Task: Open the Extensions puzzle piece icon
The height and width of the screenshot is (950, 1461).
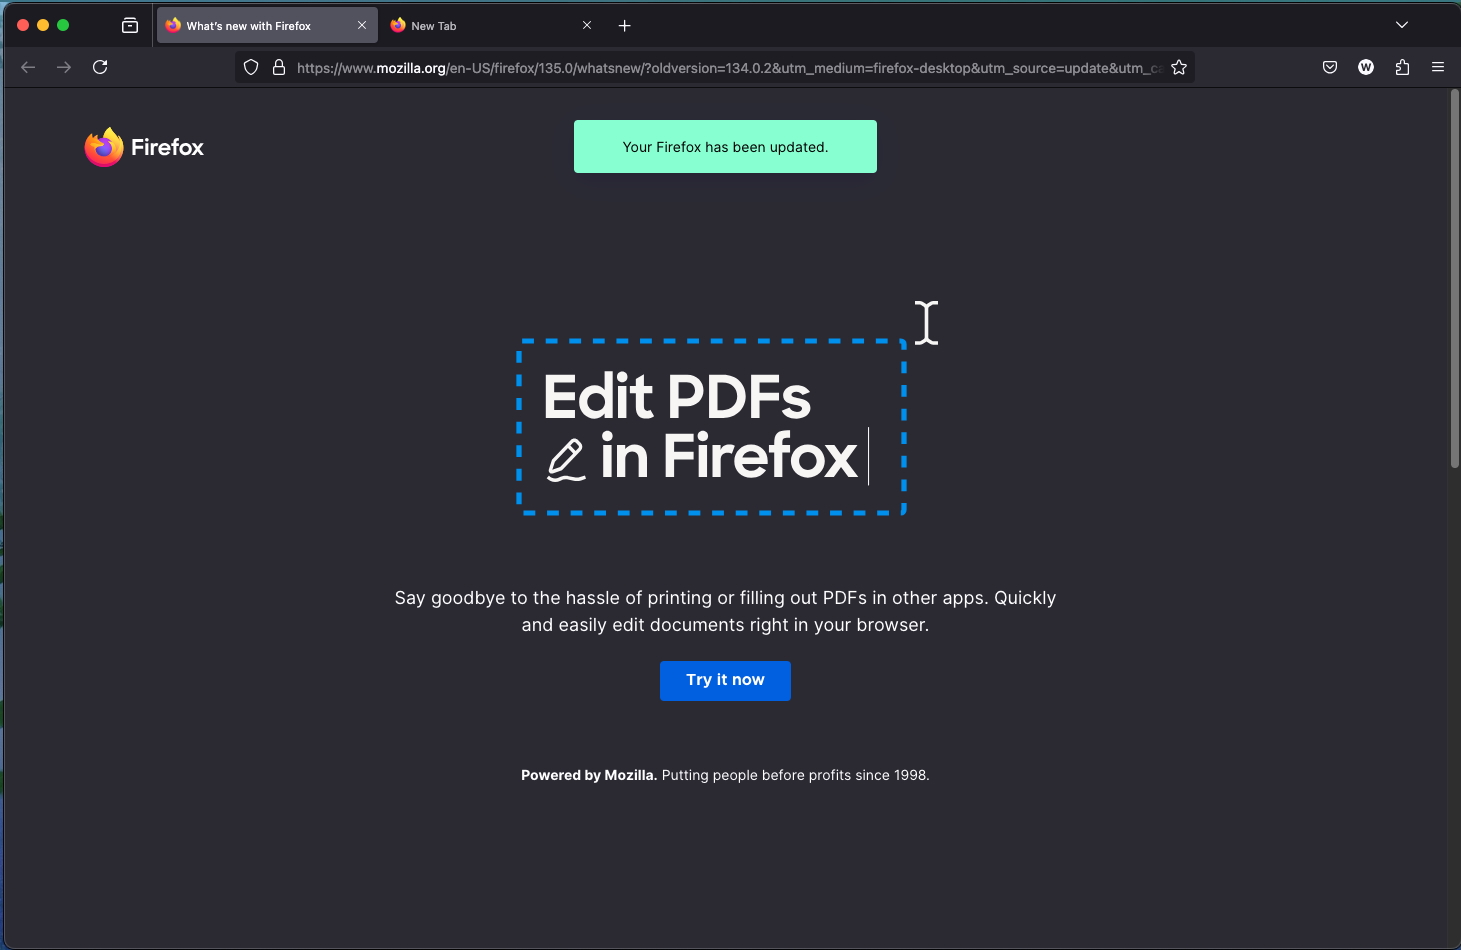Action: pyautogui.click(x=1402, y=67)
